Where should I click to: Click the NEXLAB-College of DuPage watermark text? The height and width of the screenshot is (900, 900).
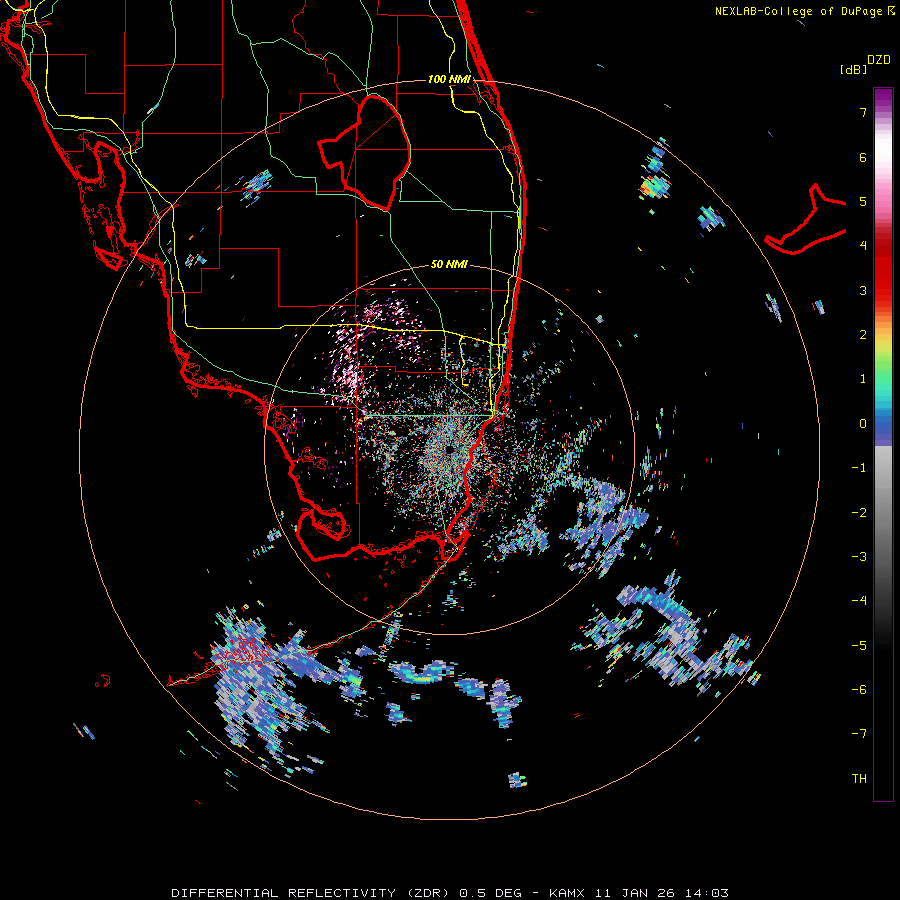(804, 11)
